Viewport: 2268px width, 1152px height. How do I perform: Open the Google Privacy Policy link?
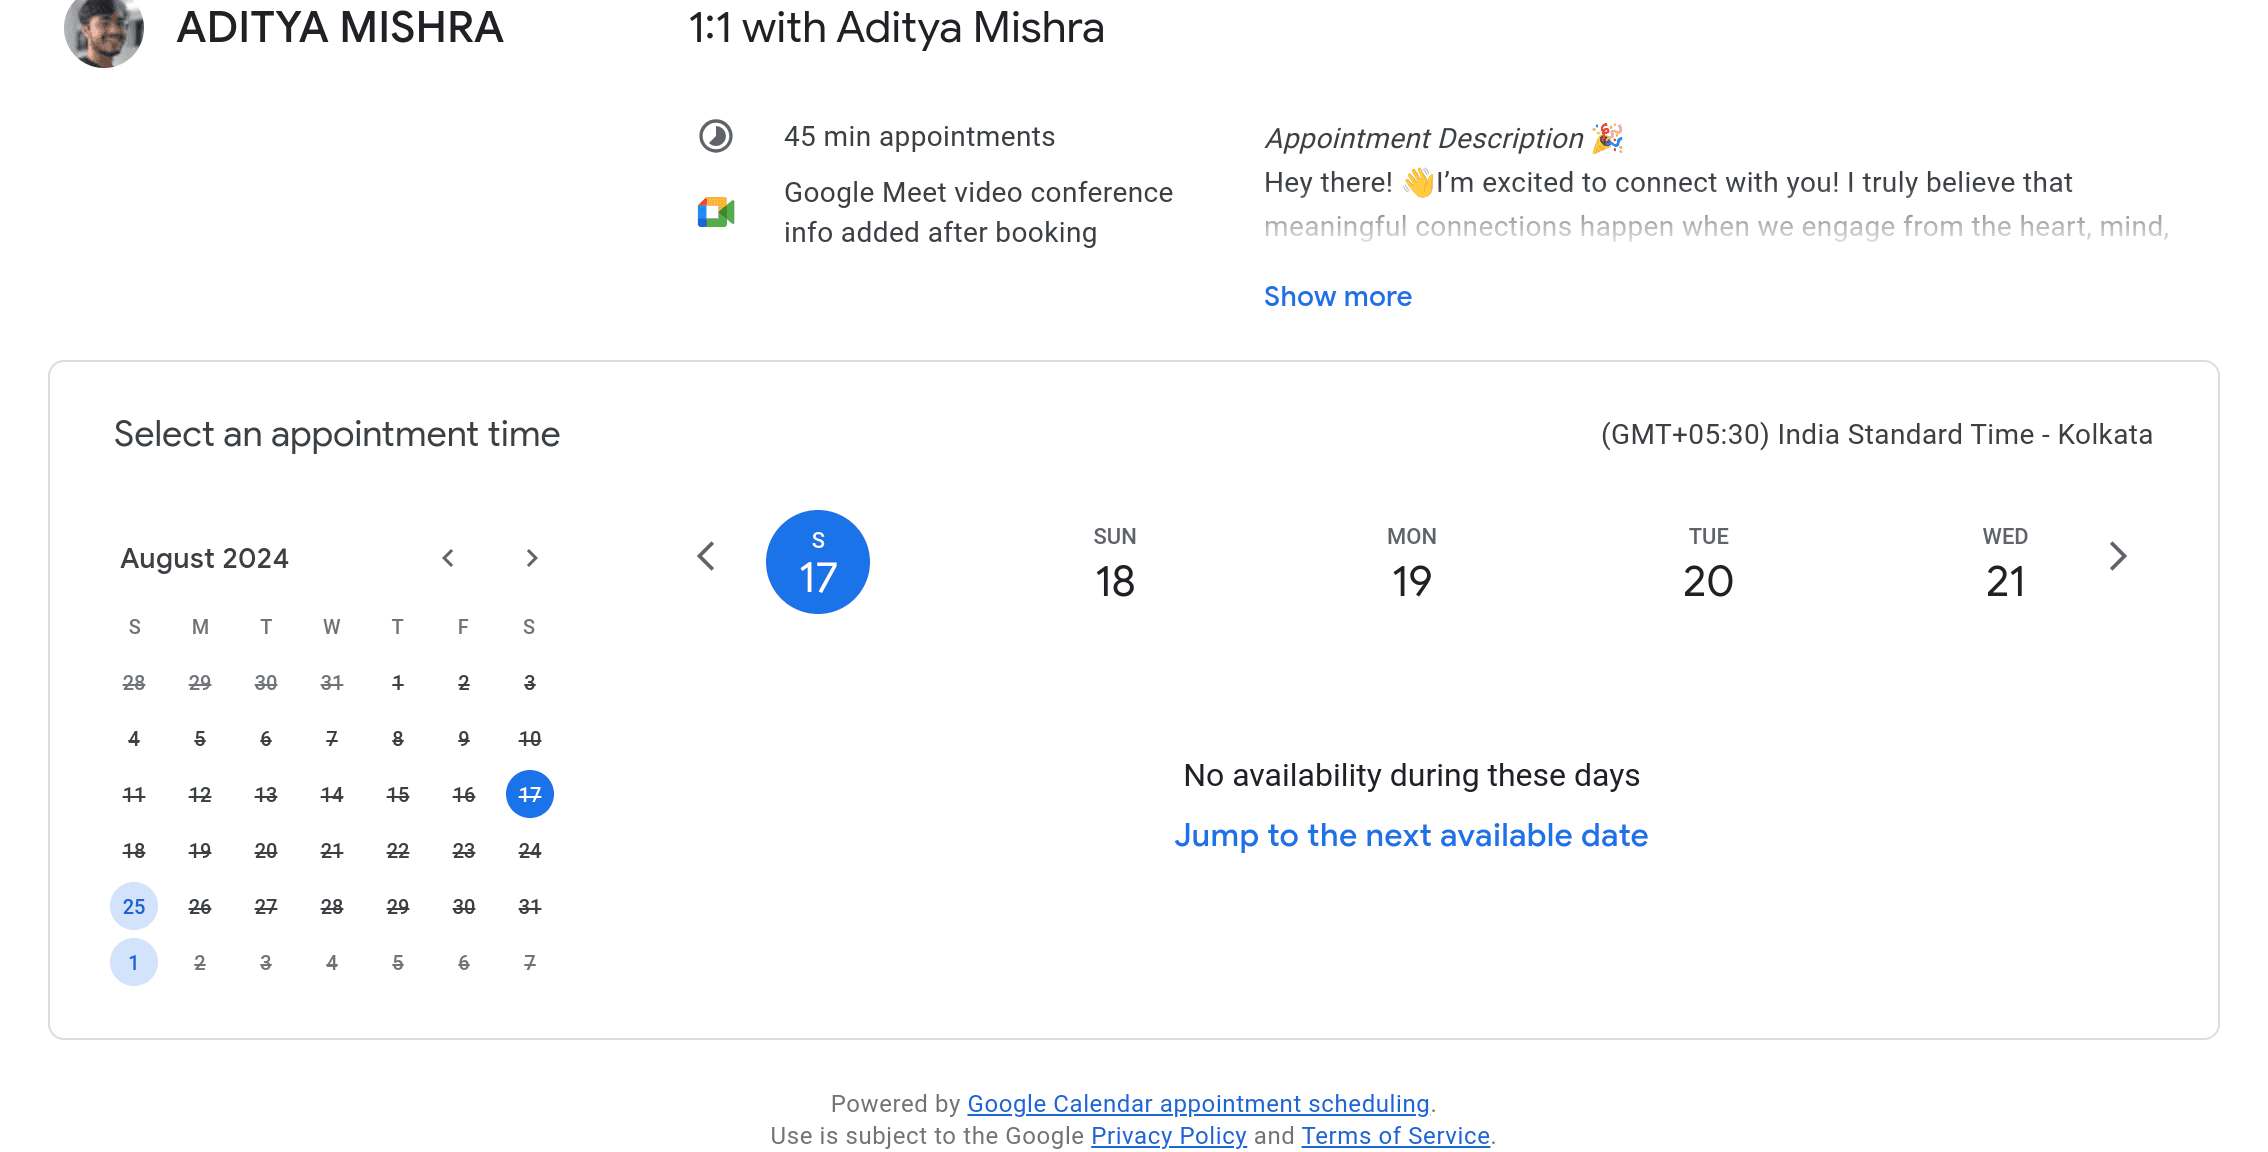click(x=1169, y=1136)
